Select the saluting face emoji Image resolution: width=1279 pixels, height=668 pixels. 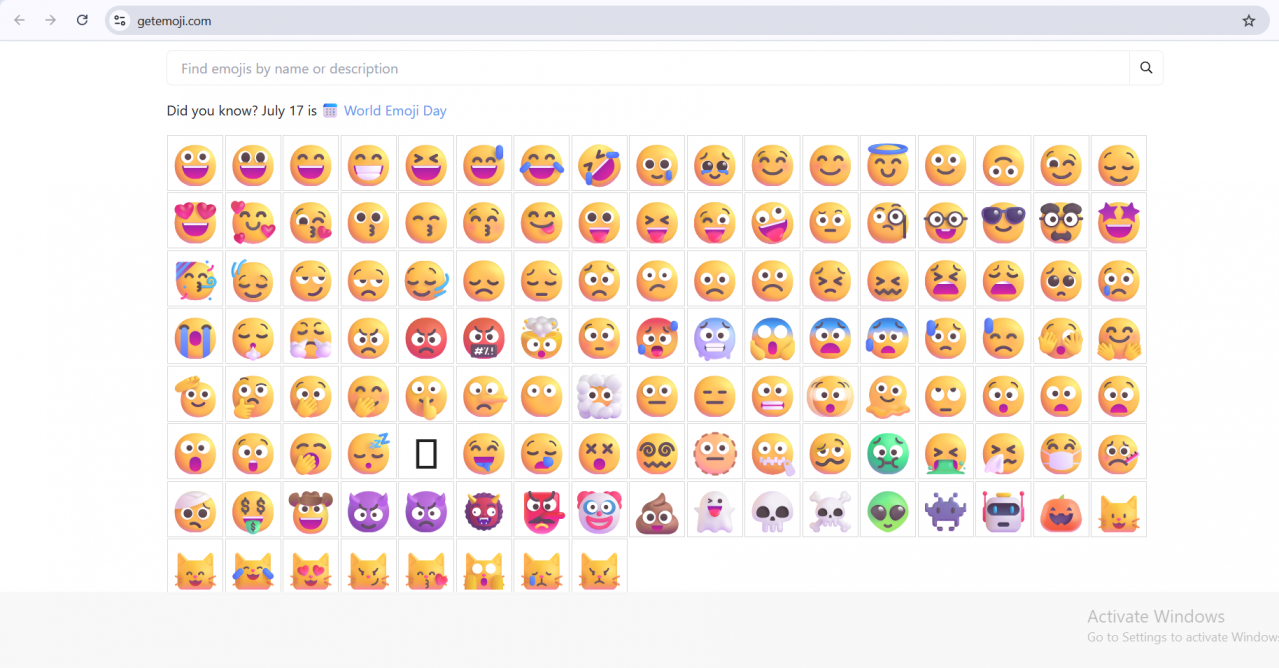(195, 396)
